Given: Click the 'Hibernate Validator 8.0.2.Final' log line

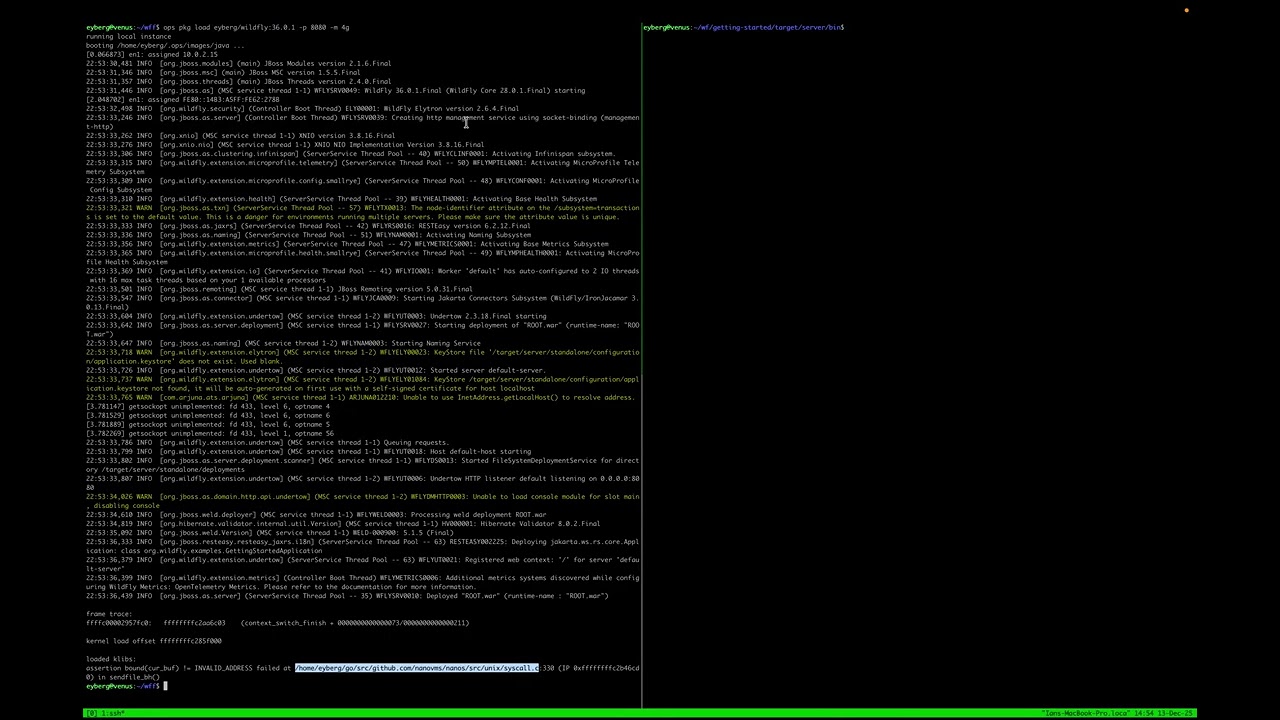Looking at the screenshot, I should coord(343,522).
